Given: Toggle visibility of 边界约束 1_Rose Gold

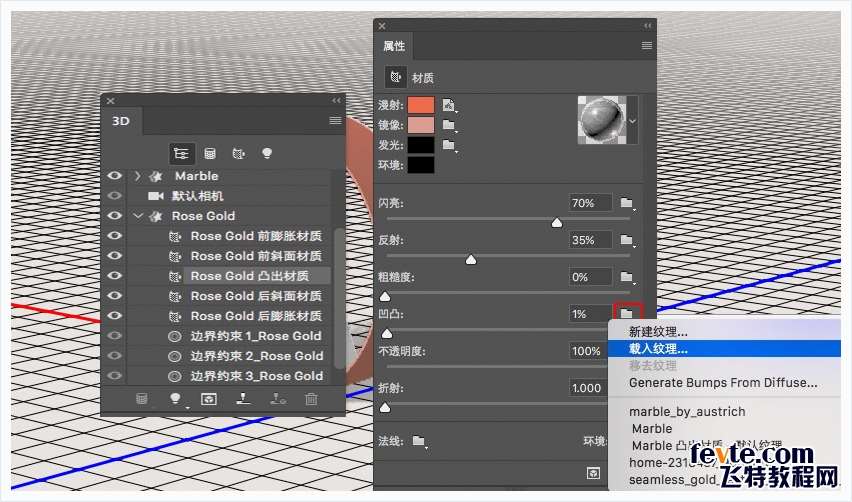Looking at the screenshot, I should coord(114,336).
